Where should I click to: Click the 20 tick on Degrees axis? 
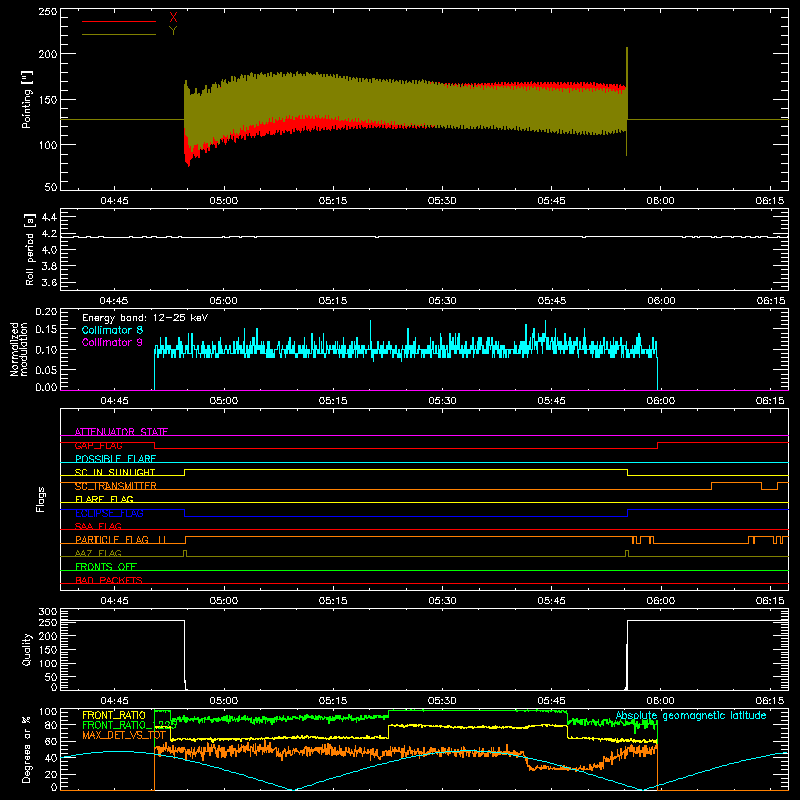point(51,774)
